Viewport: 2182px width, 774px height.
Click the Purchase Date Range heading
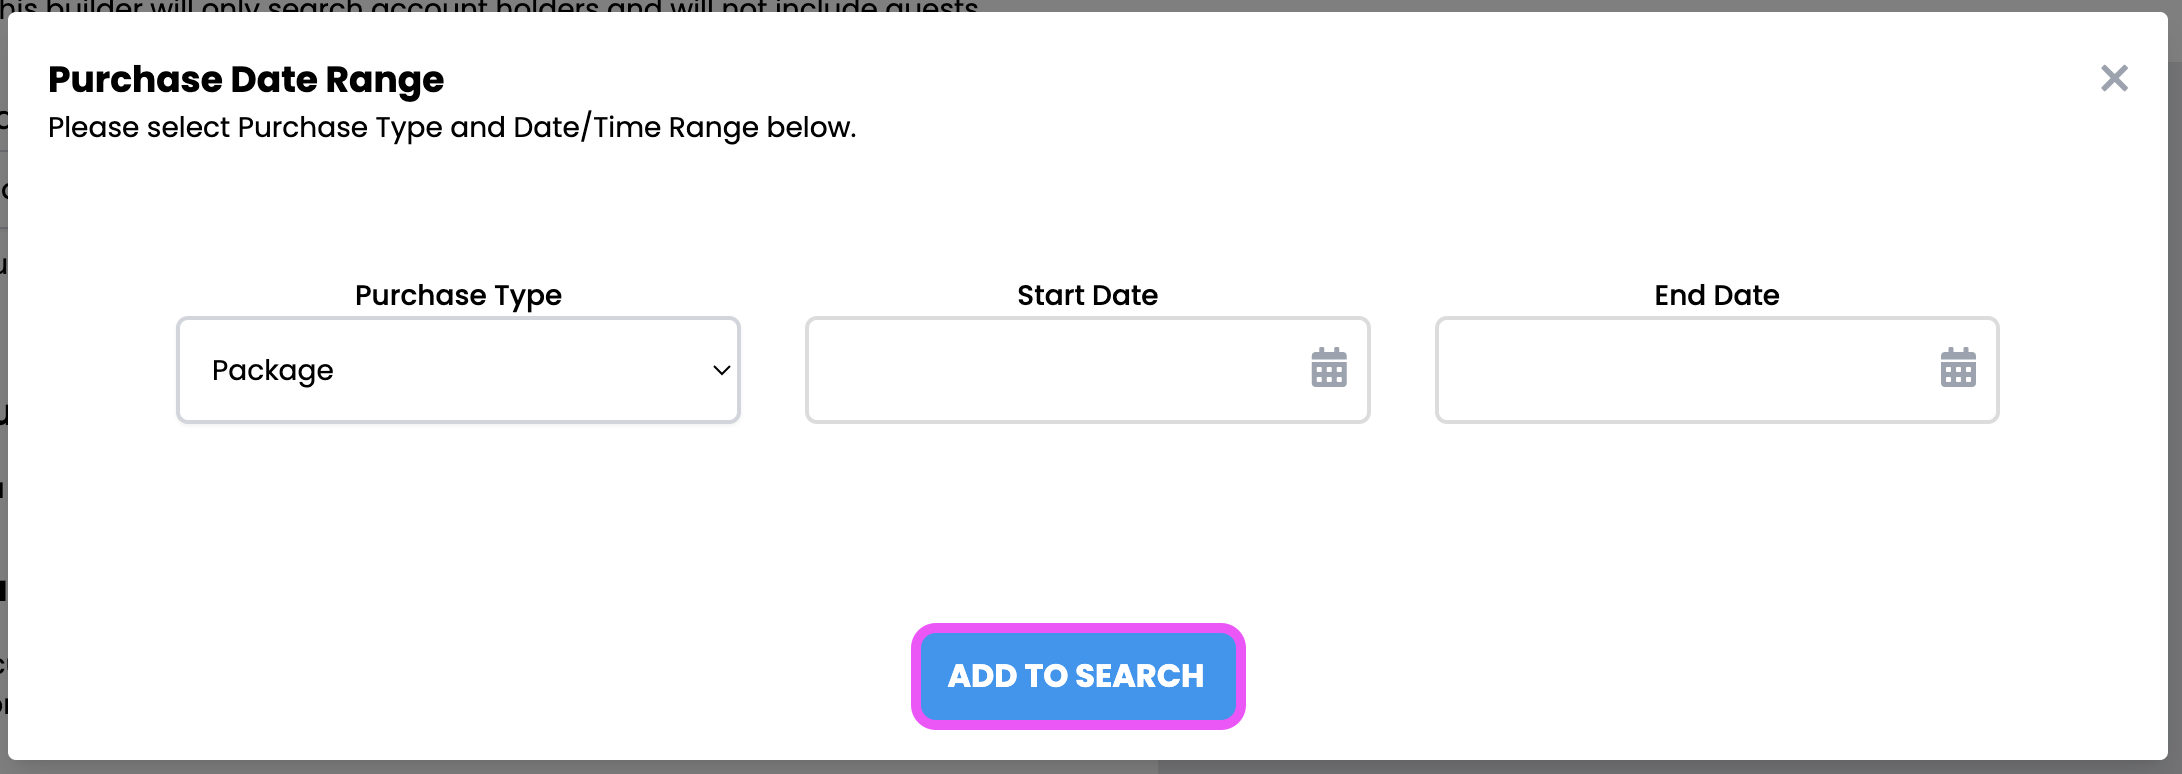(245, 80)
